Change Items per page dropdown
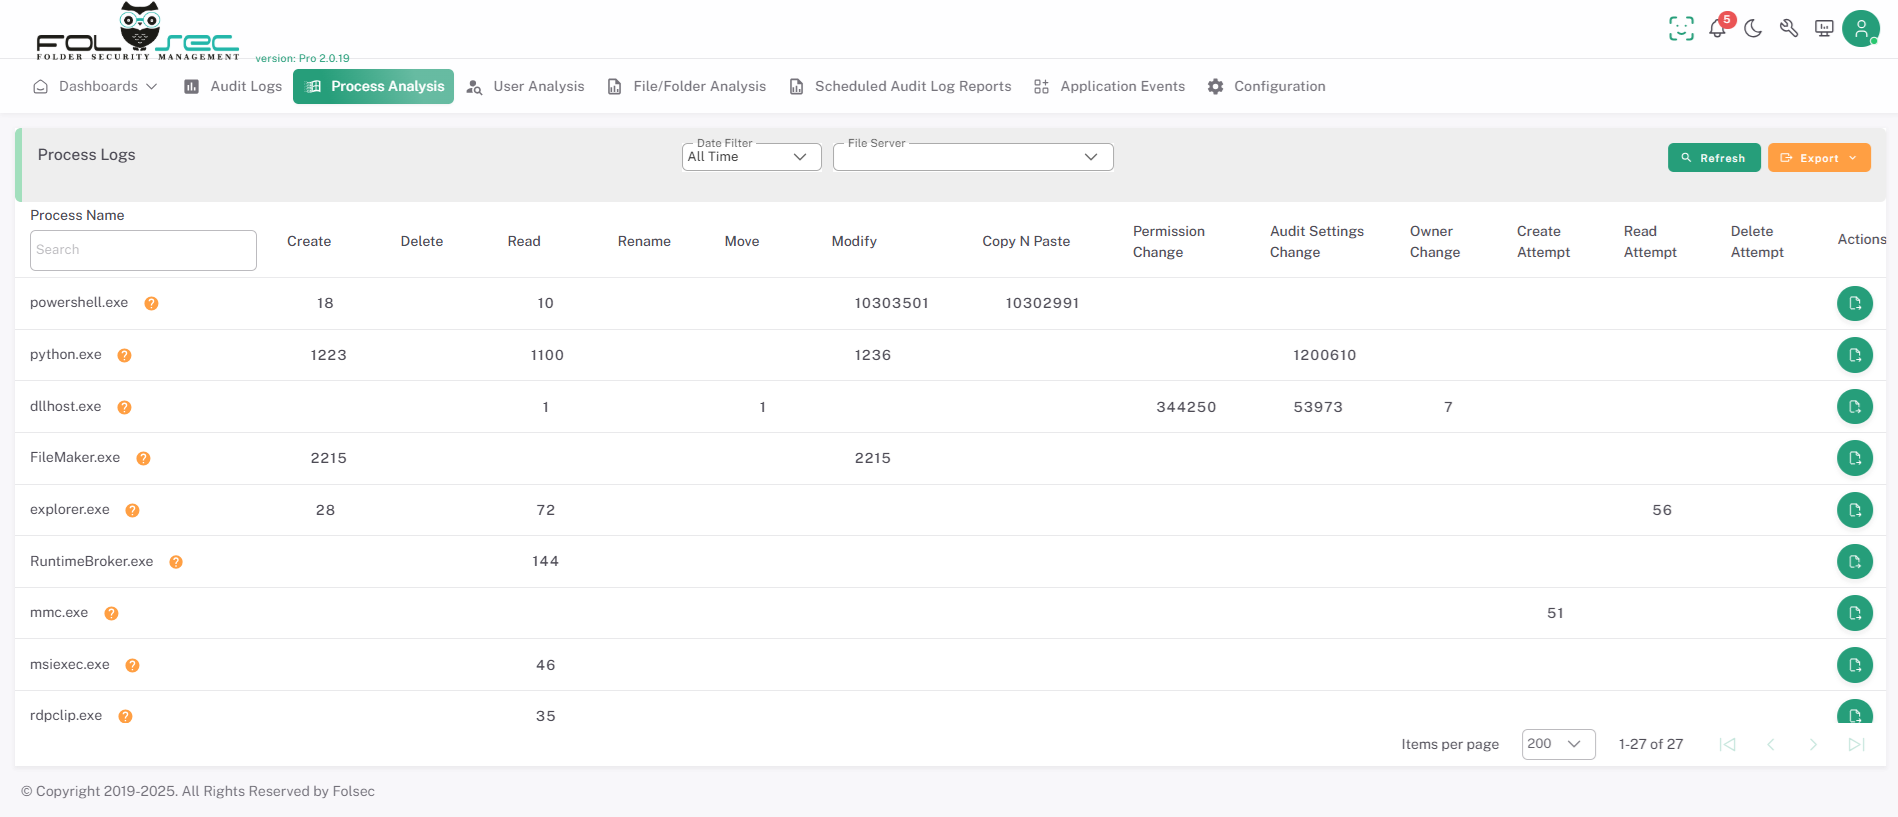 (1557, 744)
